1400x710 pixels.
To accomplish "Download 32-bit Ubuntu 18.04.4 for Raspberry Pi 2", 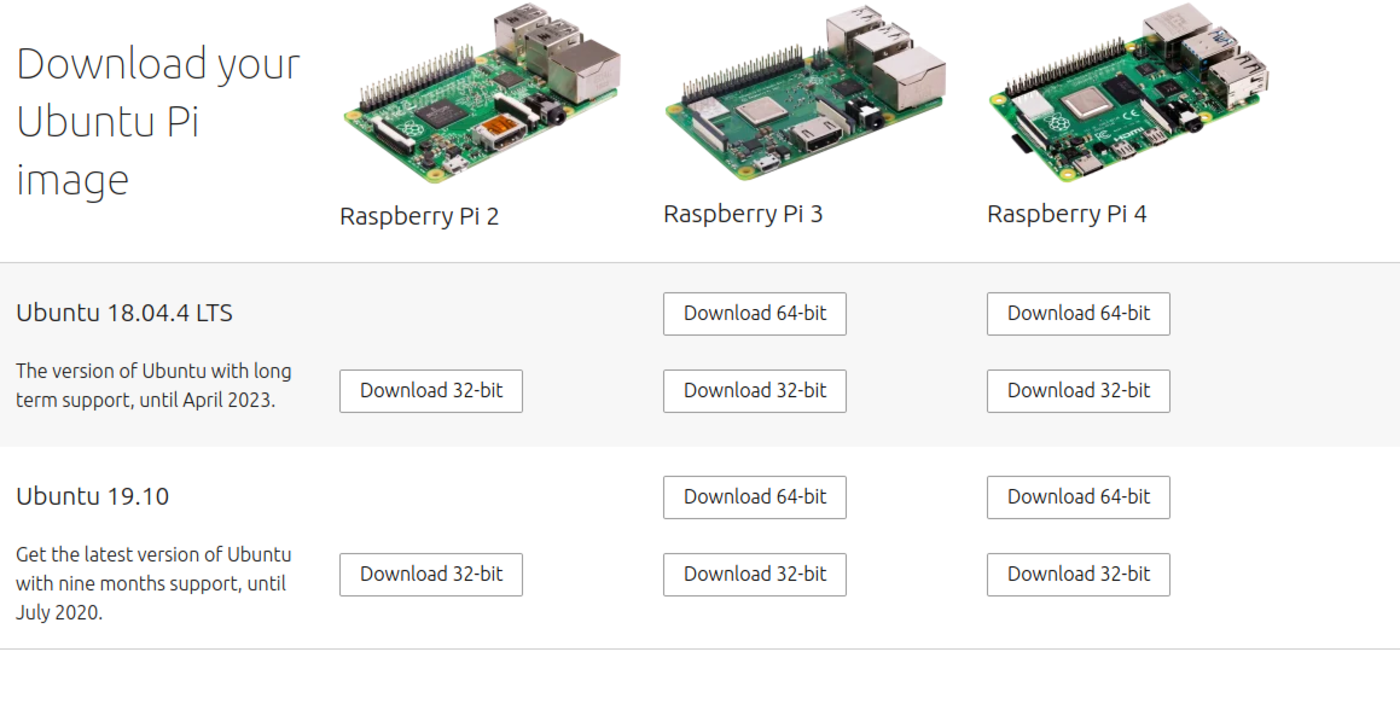I will 431,391.
